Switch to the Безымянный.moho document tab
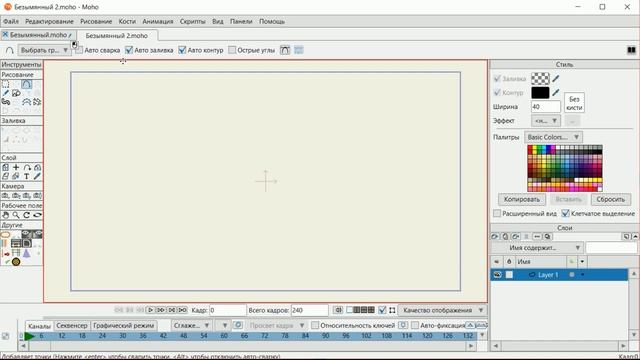The width and height of the screenshot is (640, 360). tap(38, 35)
